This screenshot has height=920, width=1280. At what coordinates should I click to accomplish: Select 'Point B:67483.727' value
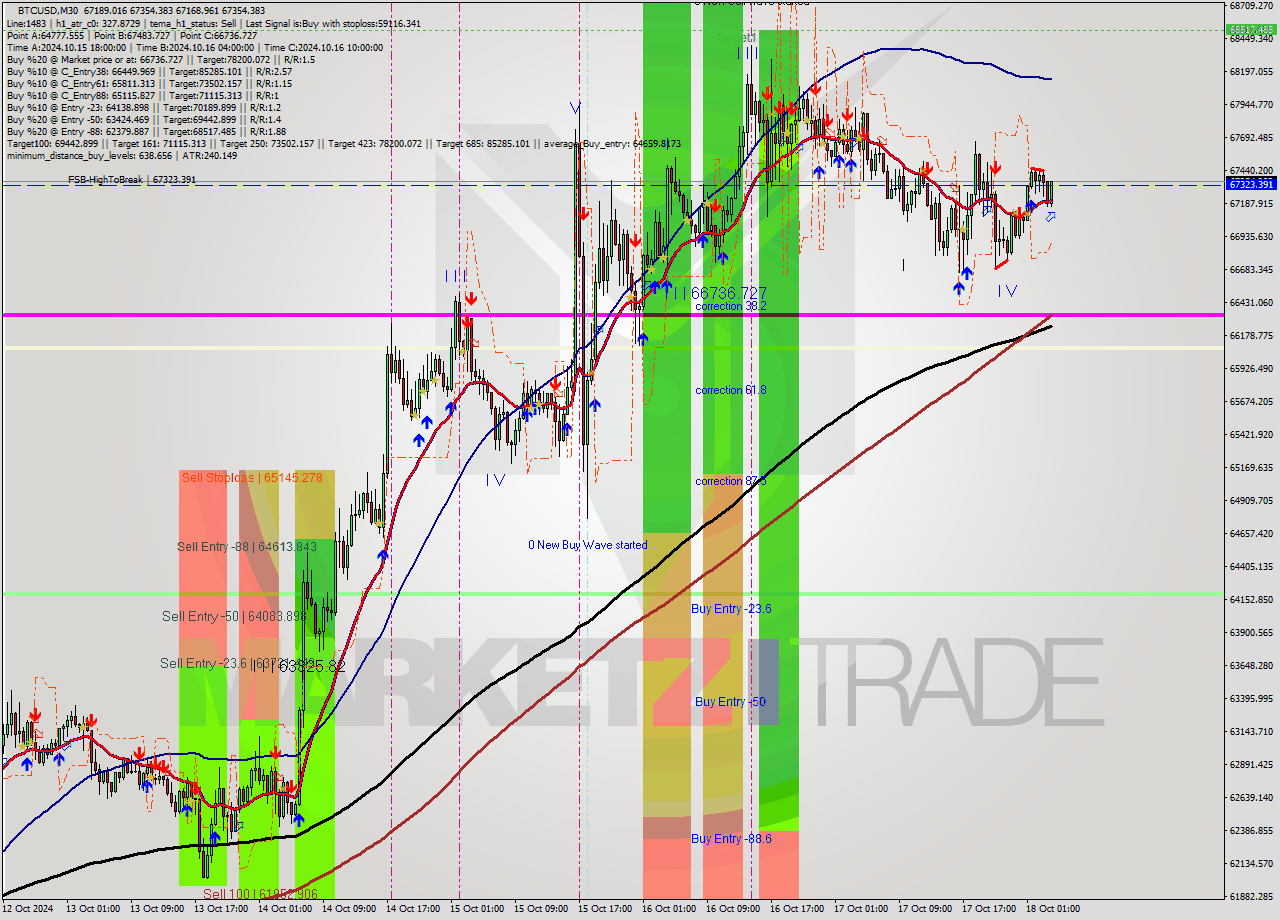134,35
